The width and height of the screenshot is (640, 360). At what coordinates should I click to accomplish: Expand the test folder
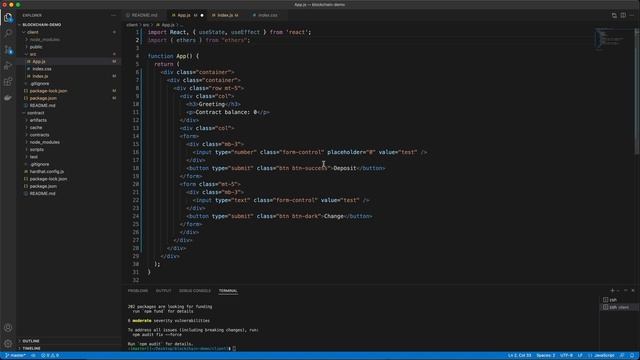(x=69, y=157)
